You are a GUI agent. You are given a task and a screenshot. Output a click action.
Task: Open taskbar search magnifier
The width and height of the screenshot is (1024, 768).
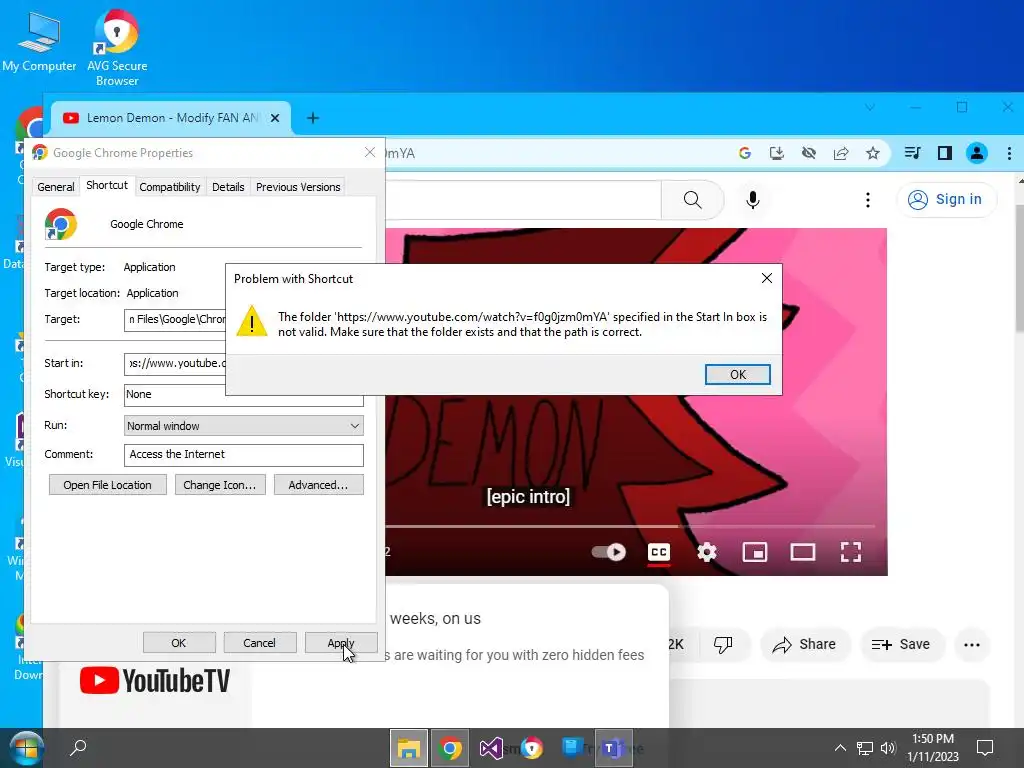point(78,747)
